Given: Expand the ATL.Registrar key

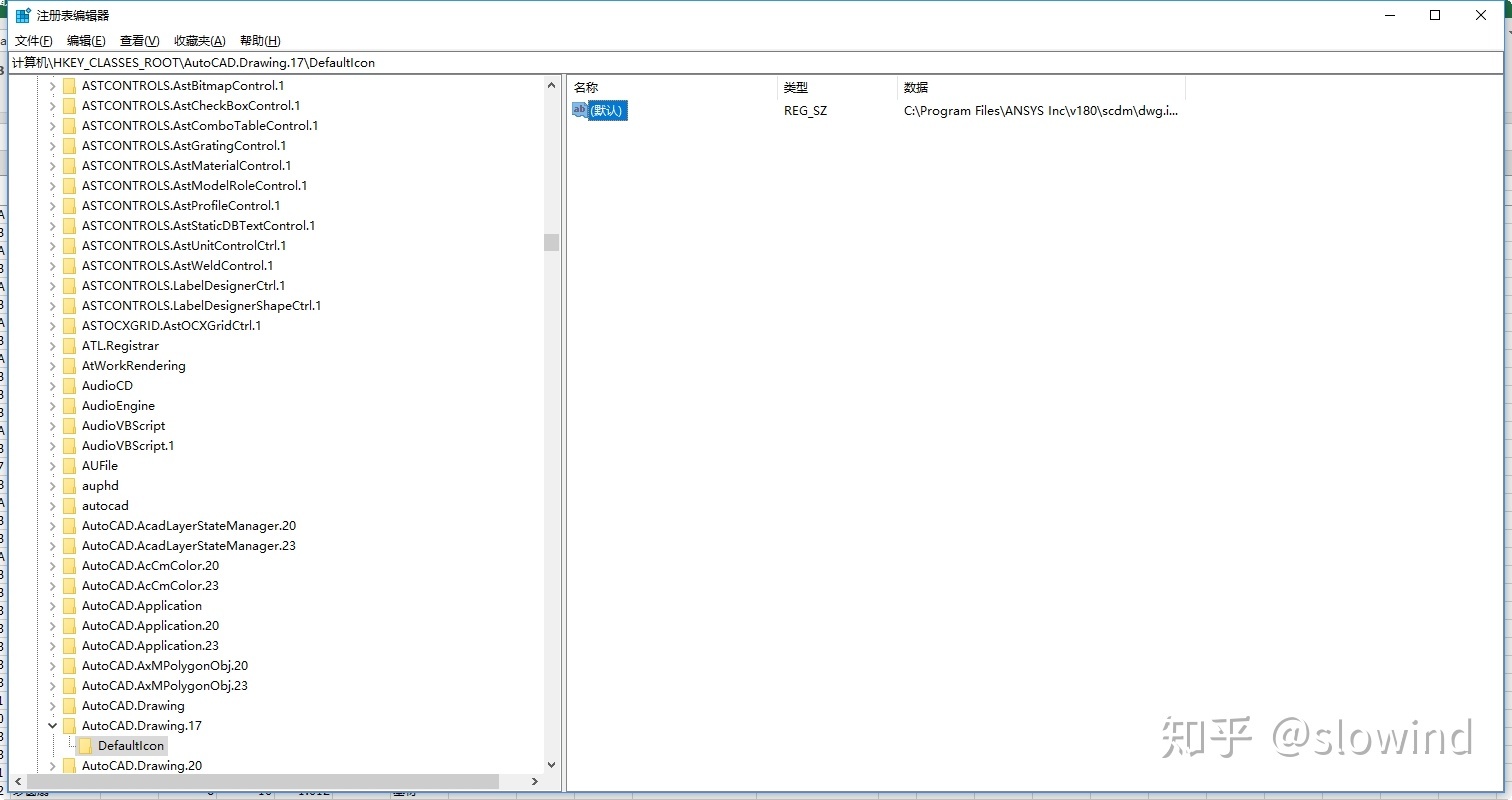Looking at the screenshot, I should (53, 346).
